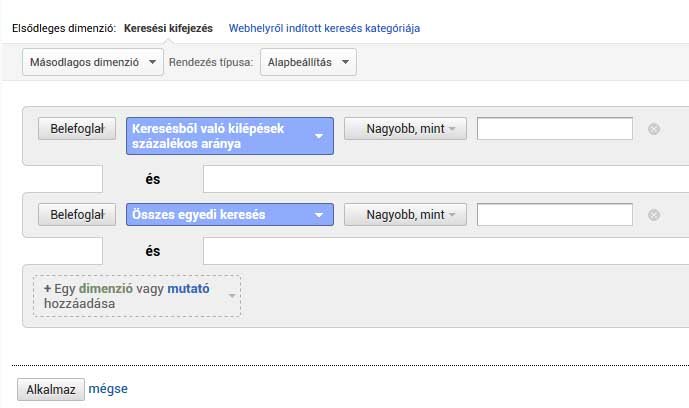Open first row's Nagyobb, mint operator dropdown
This screenshot has height=408, width=689.
pyautogui.click(x=405, y=129)
